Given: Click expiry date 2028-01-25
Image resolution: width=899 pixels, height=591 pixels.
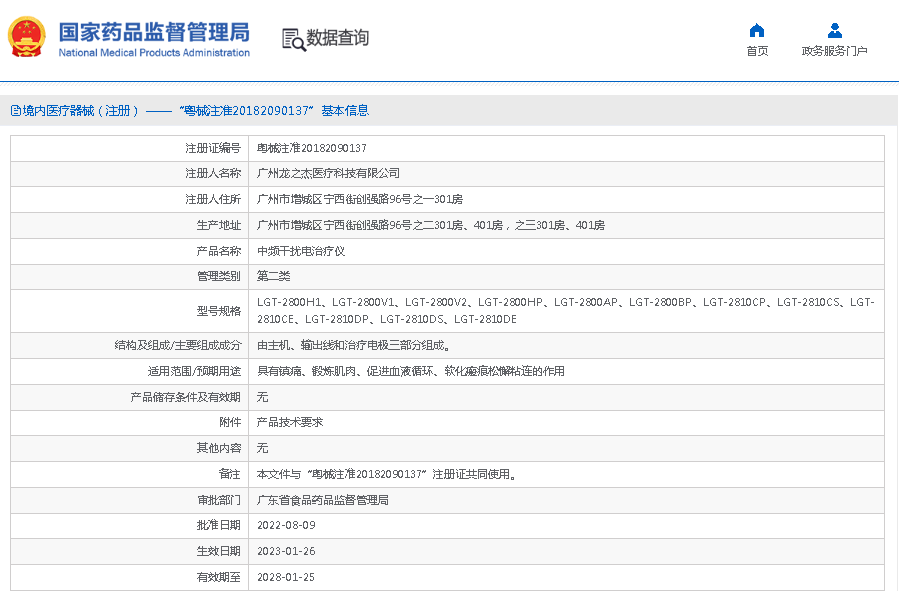Looking at the screenshot, I should tap(287, 577).
